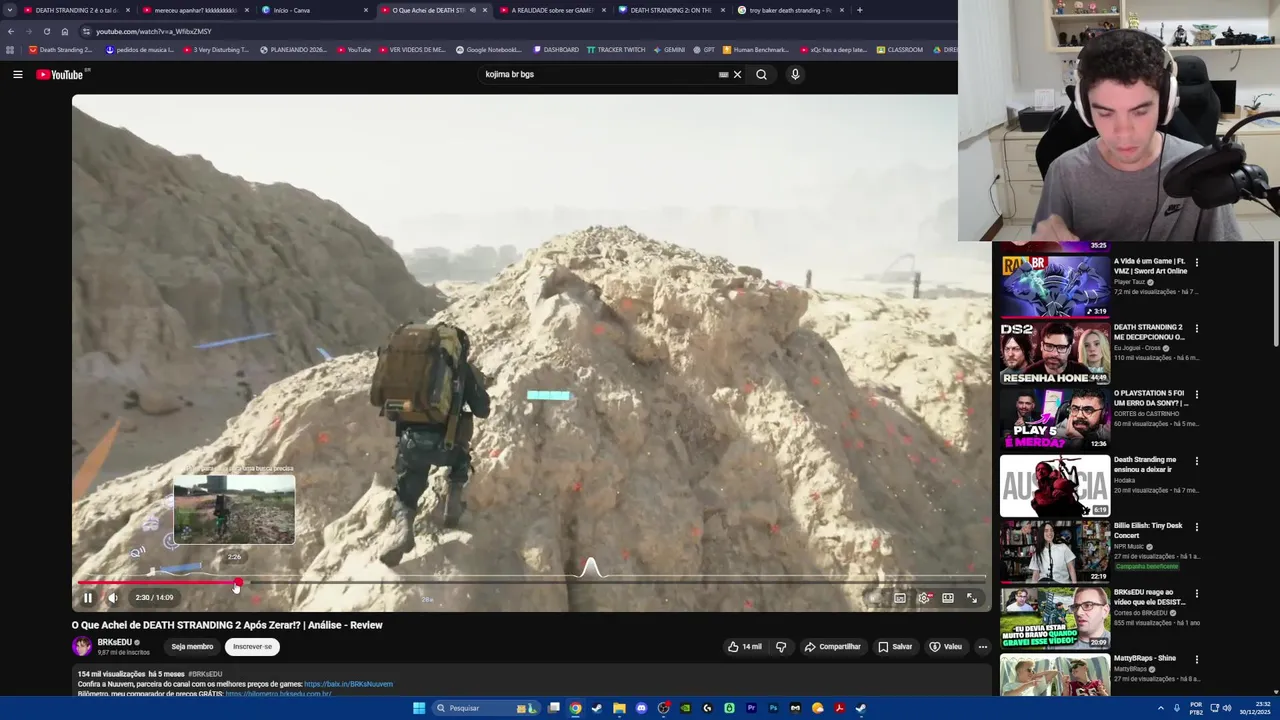Switch to the 'DEATH STRANDING 2 é o tal' tab
The width and height of the screenshot is (1280, 720).
click(77, 10)
